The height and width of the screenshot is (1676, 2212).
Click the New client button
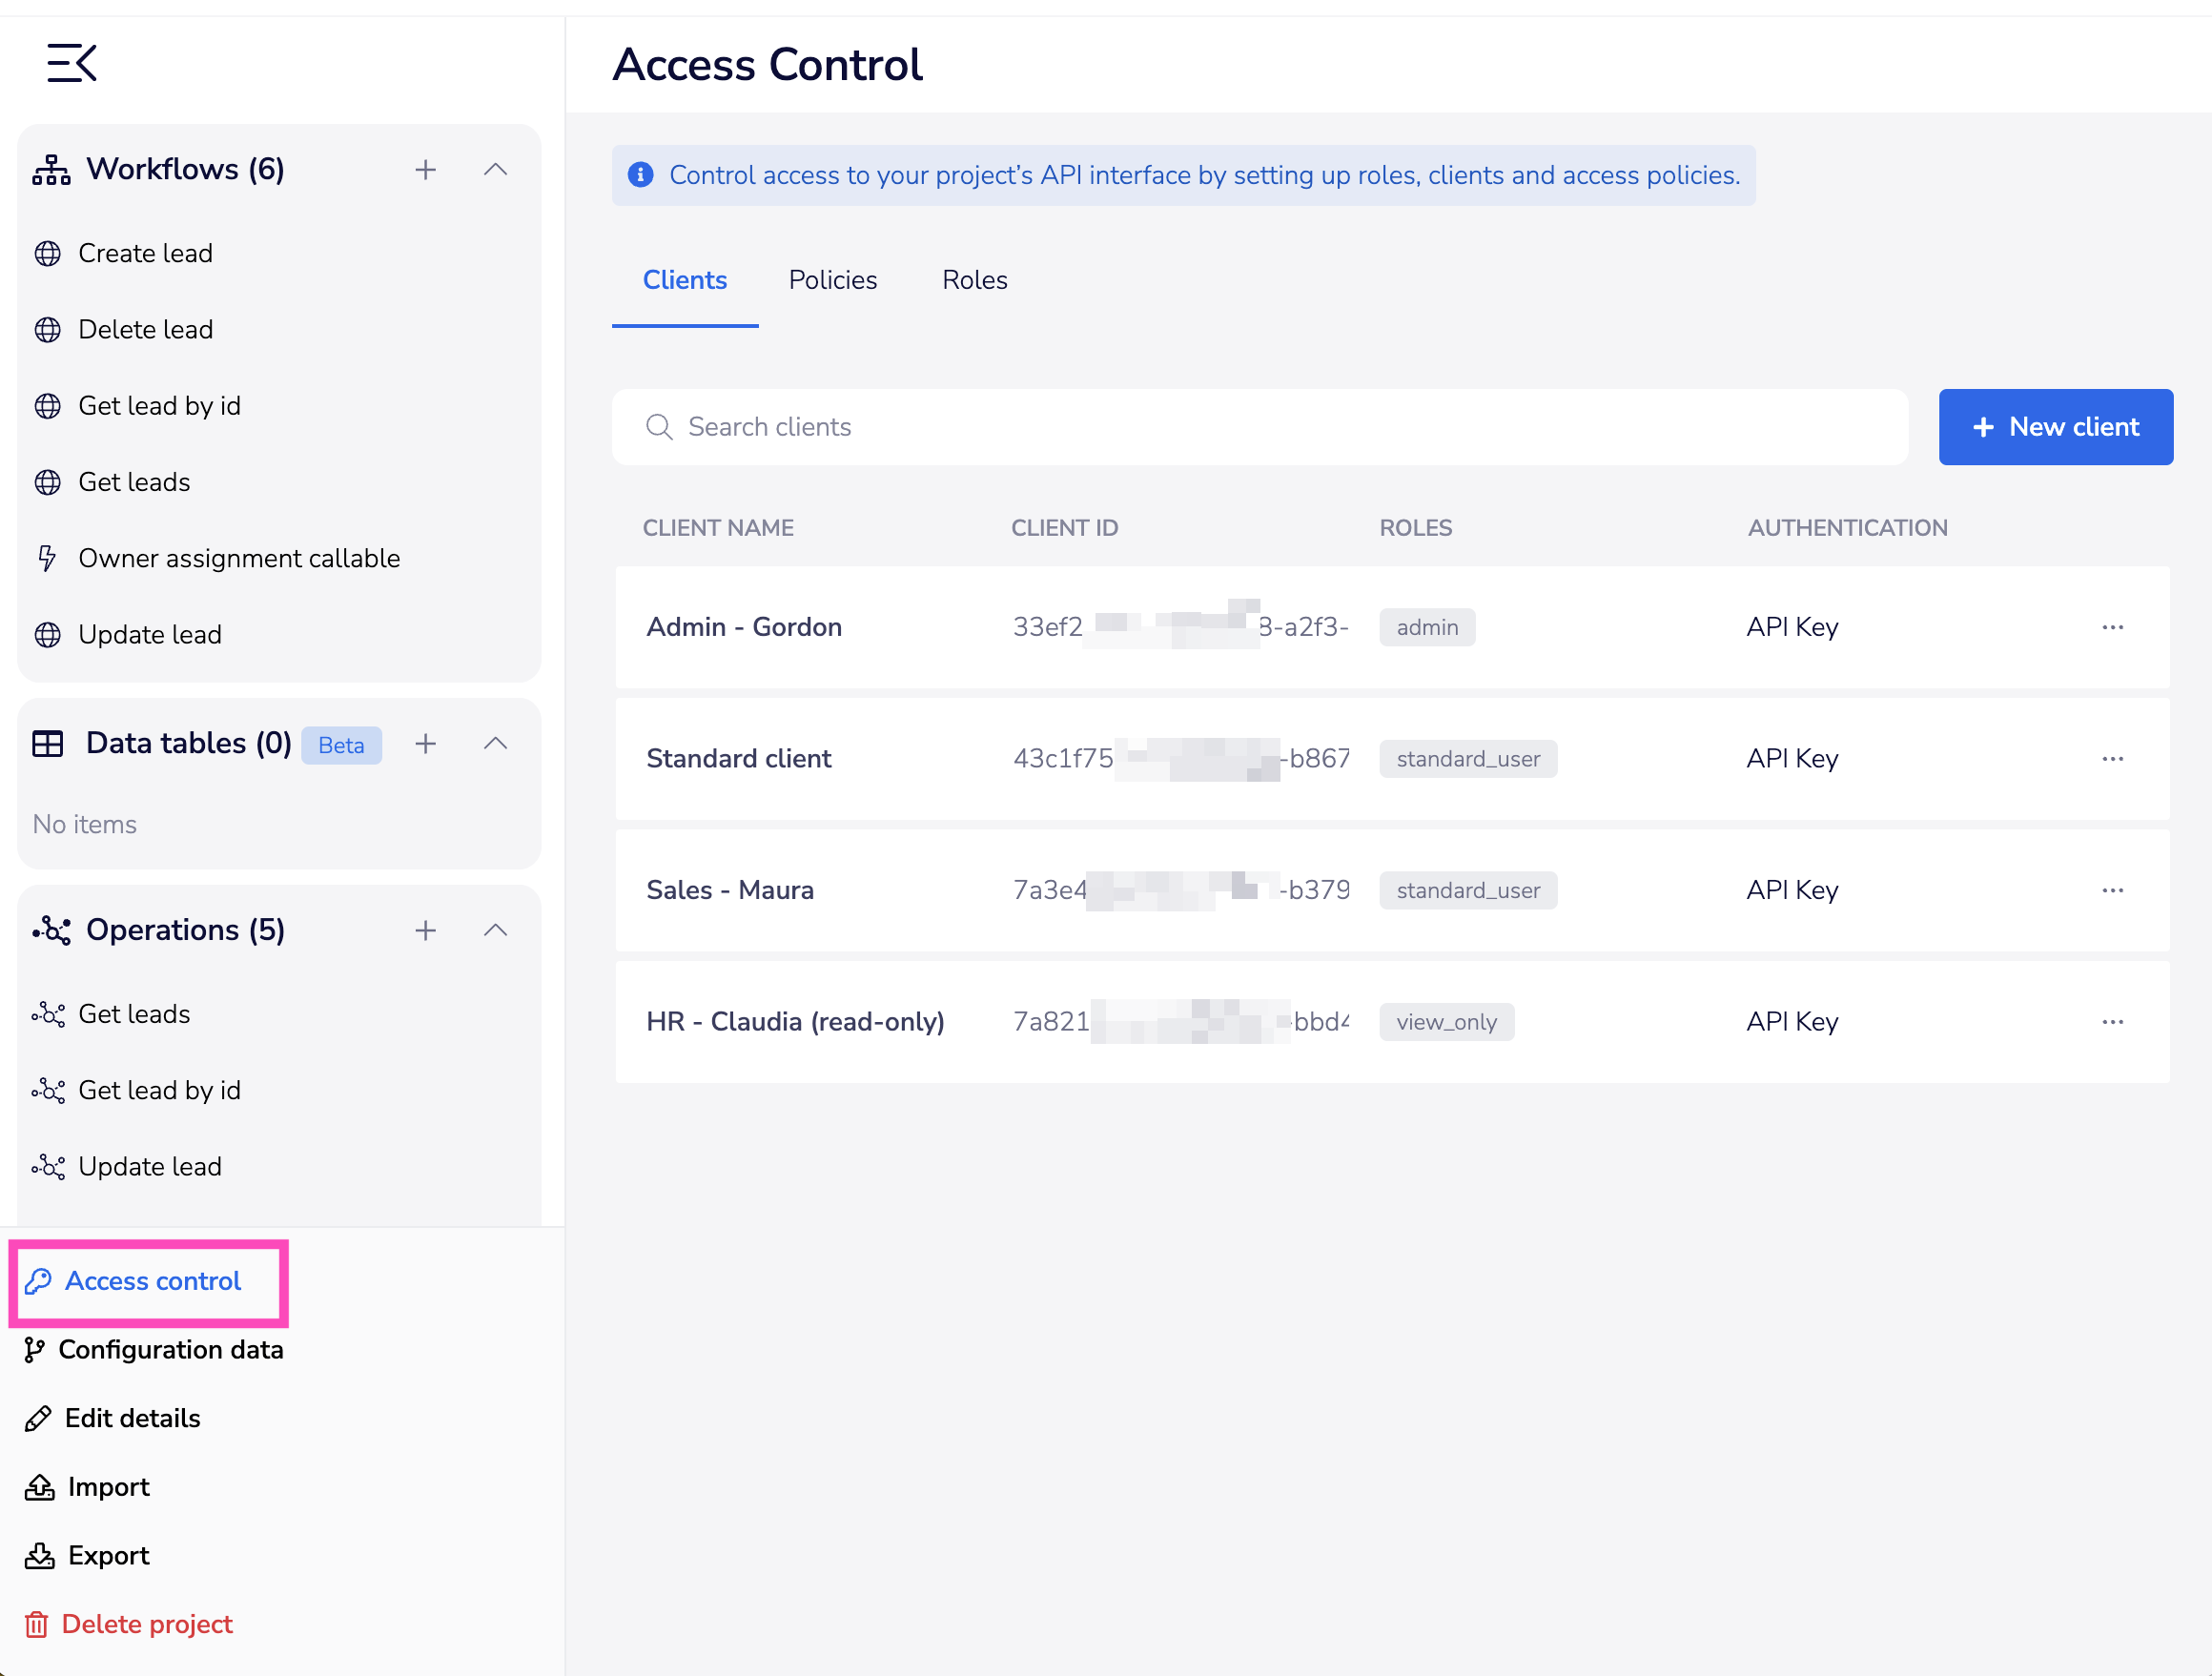click(x=2055, y=427)
